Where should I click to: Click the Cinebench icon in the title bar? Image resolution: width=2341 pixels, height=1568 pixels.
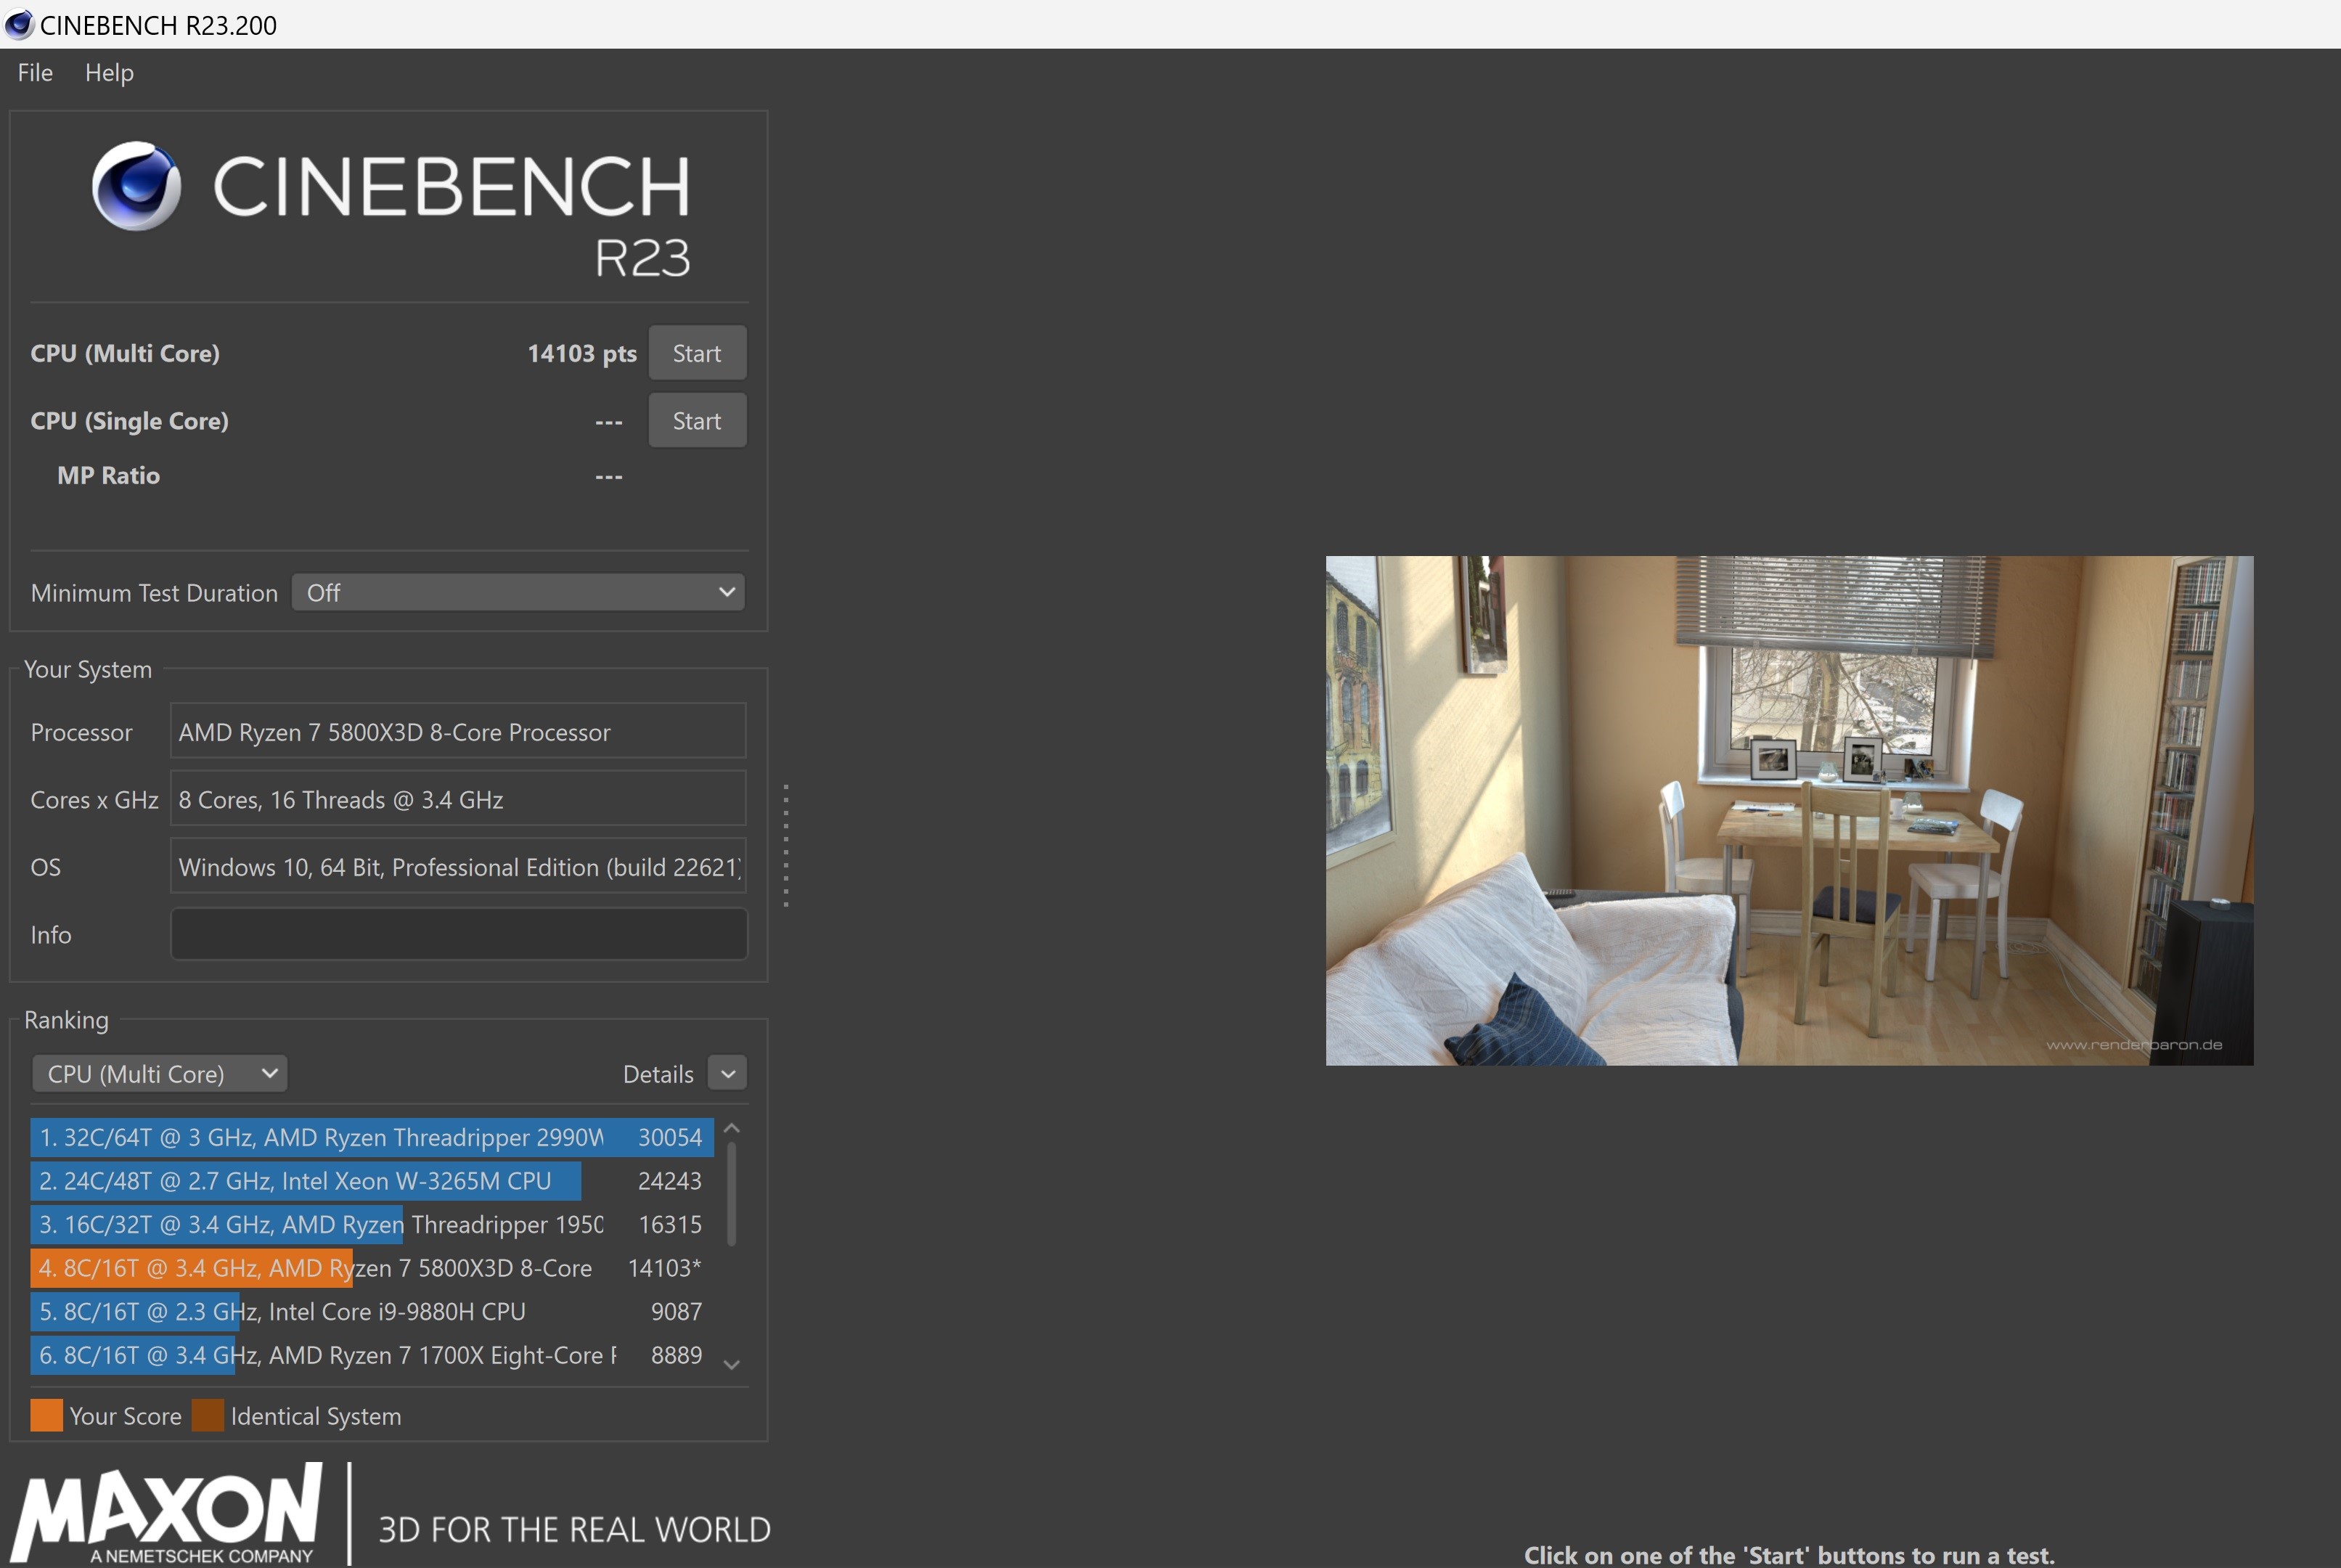[18, 25]
